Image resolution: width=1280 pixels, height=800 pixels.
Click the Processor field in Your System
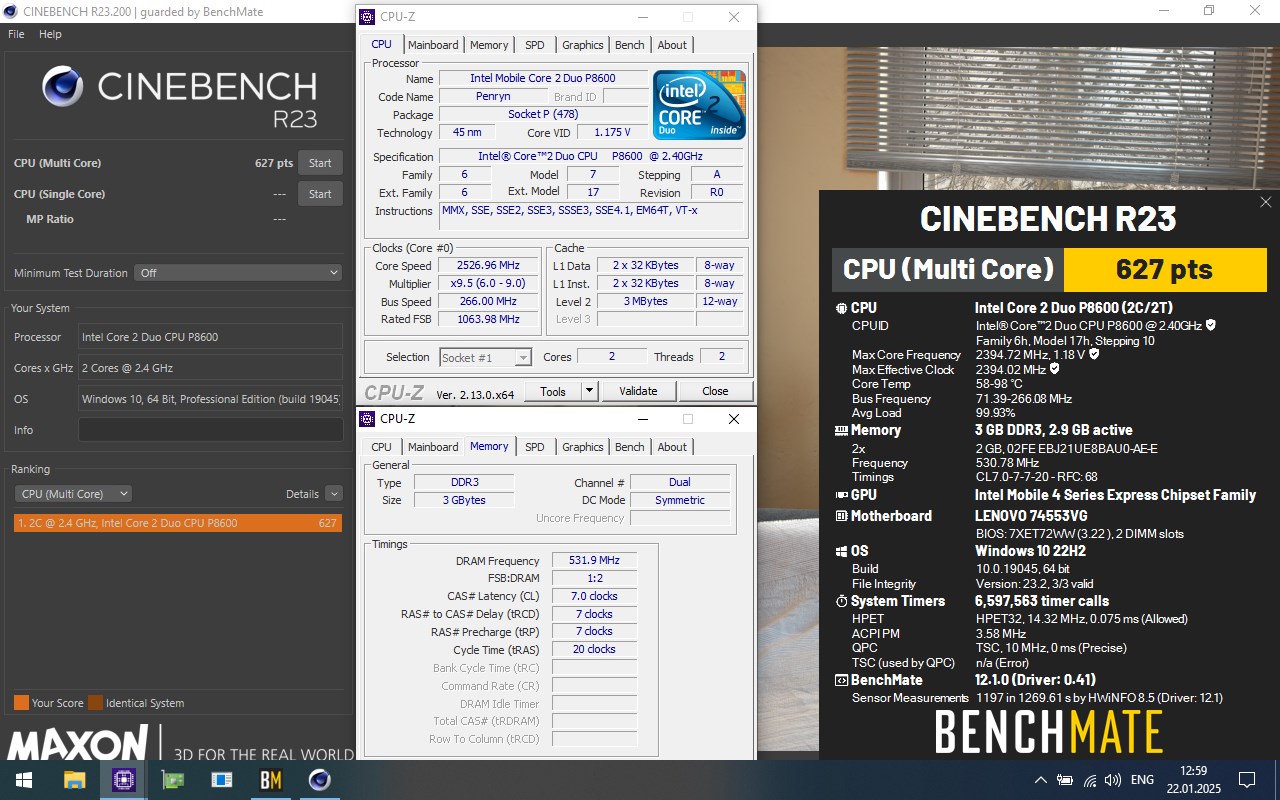coord(210,337)
